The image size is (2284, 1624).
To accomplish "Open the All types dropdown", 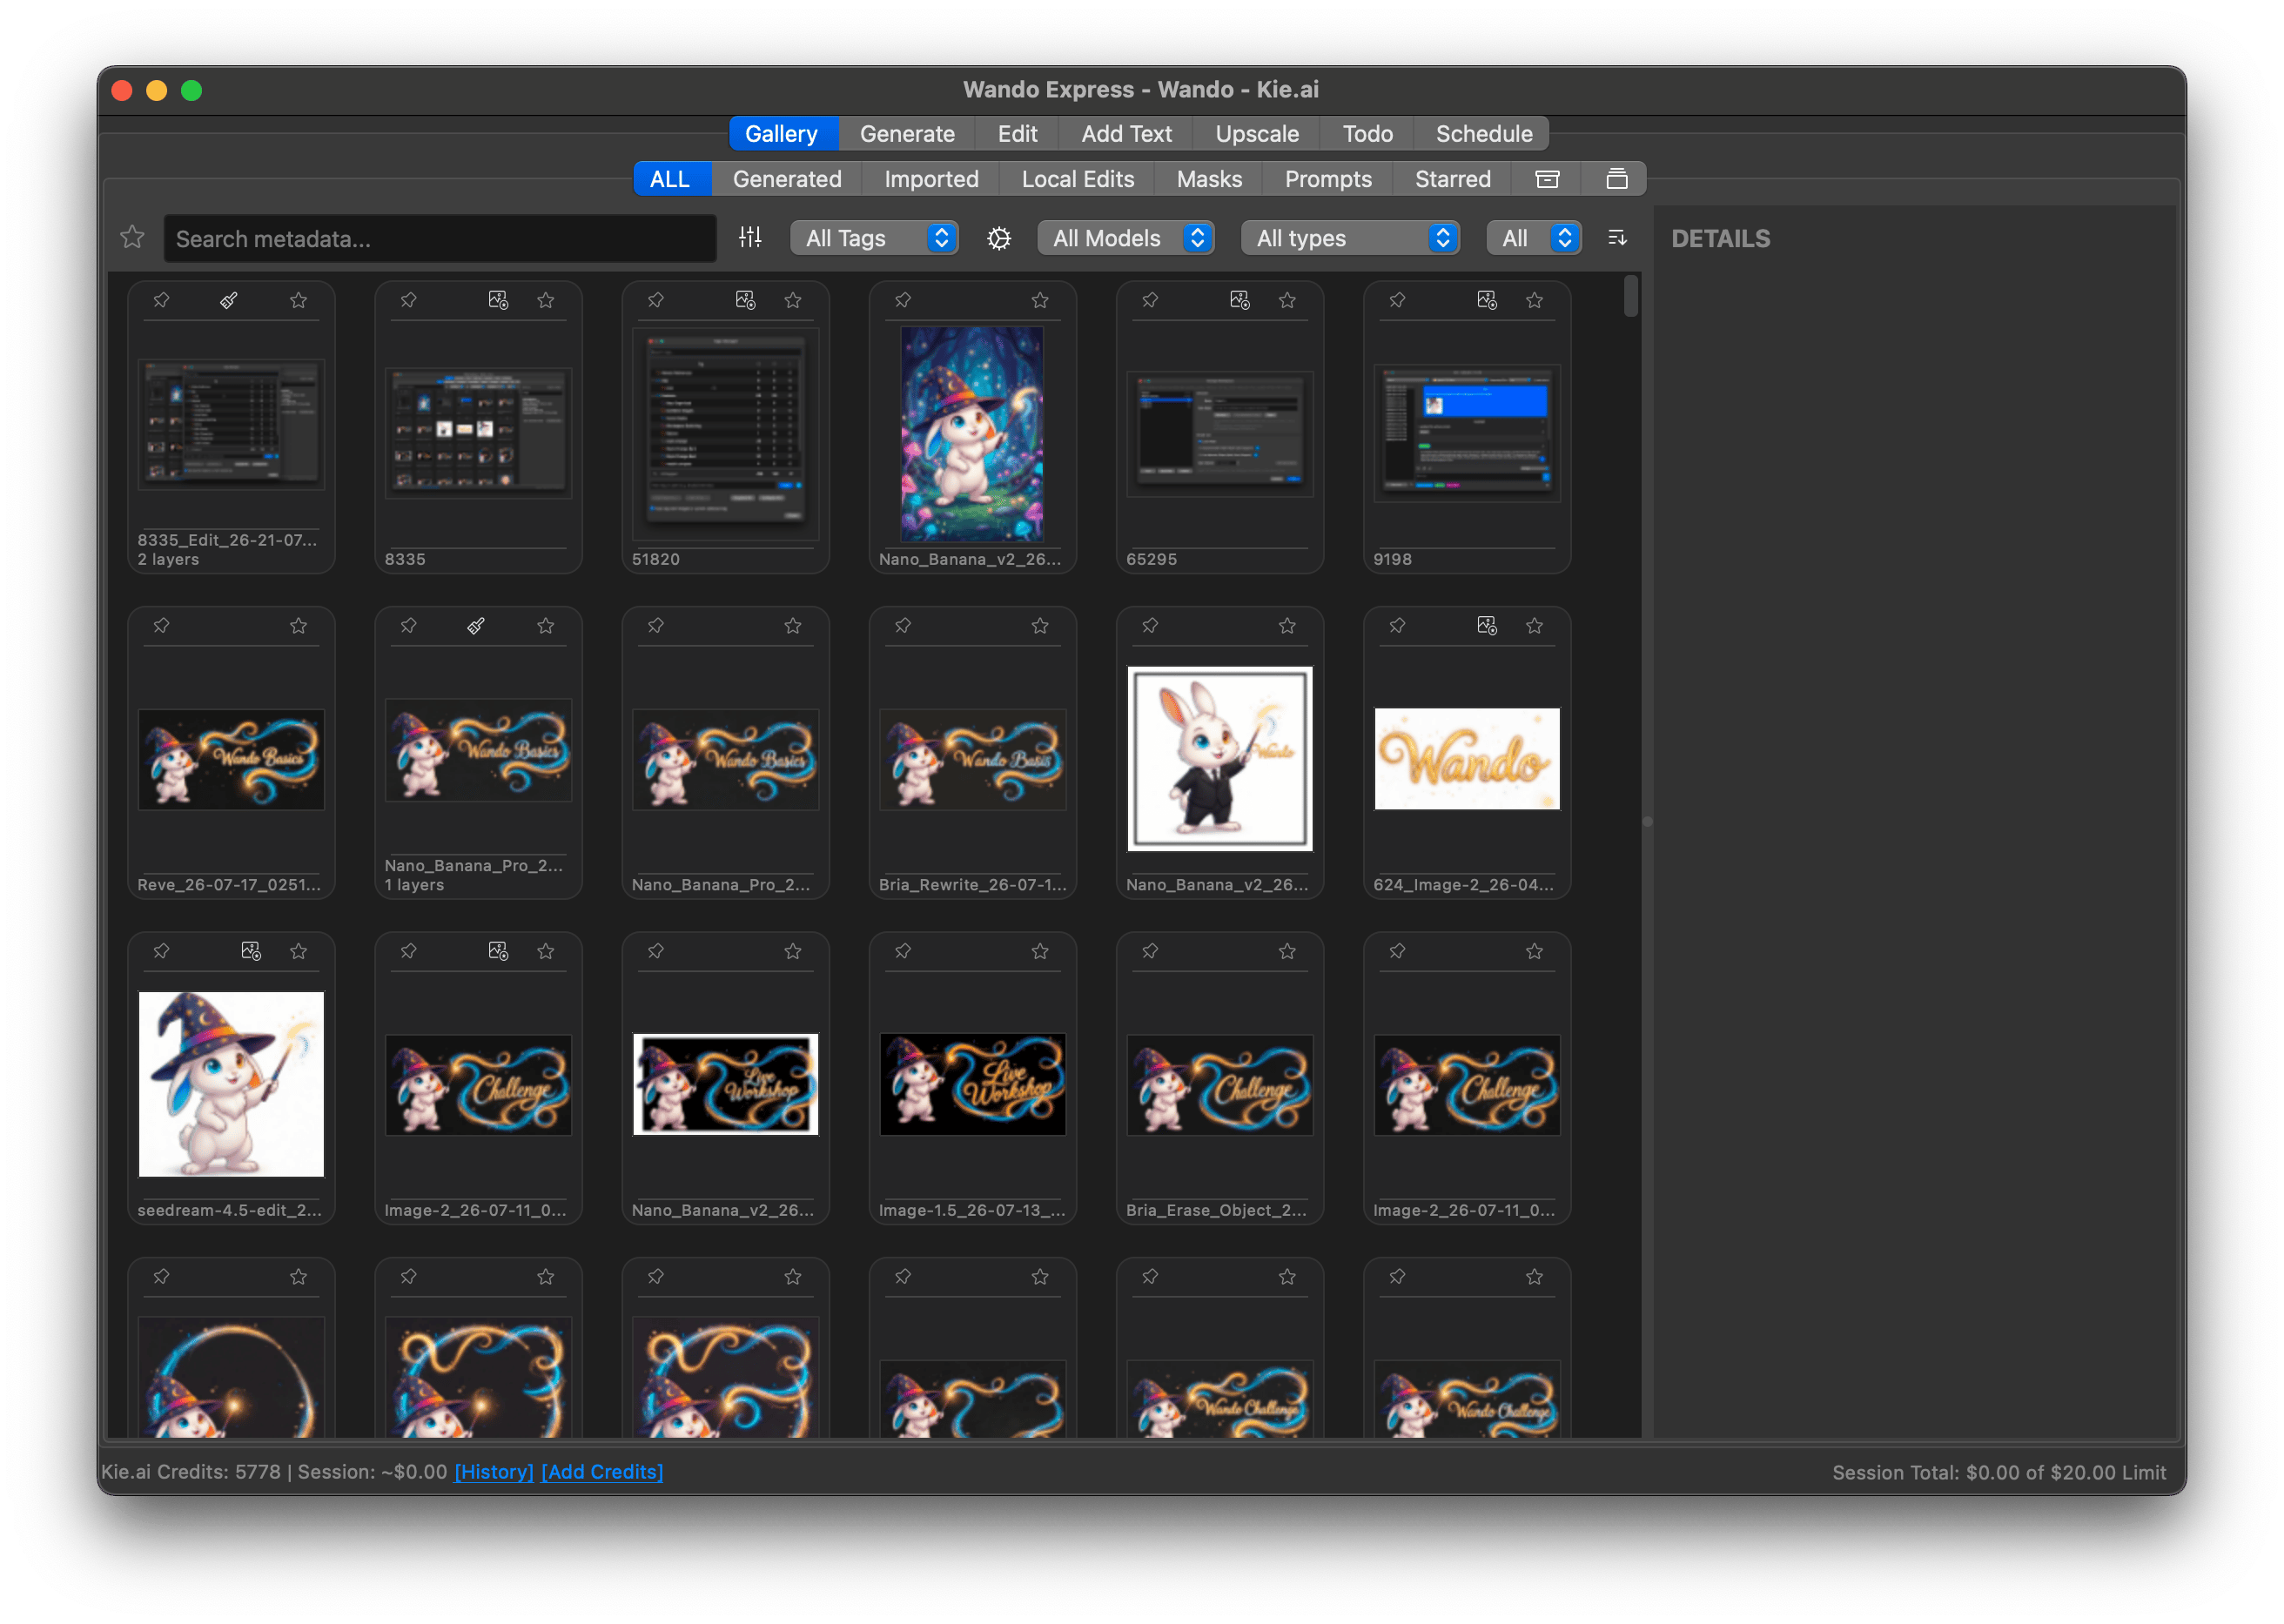I will 1349,238.
